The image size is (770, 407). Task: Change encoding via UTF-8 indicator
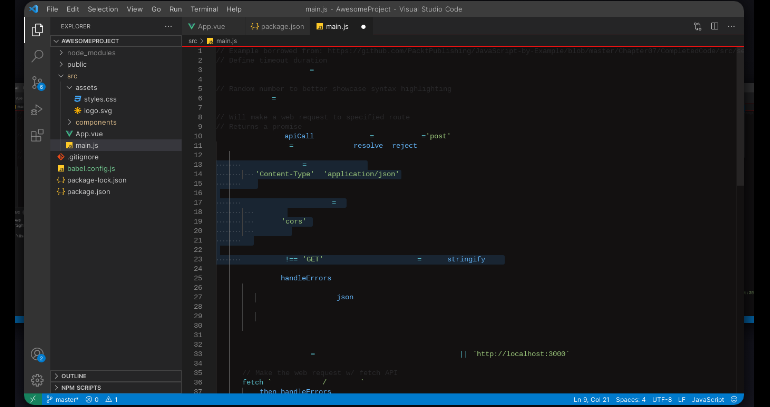point(663,400)
